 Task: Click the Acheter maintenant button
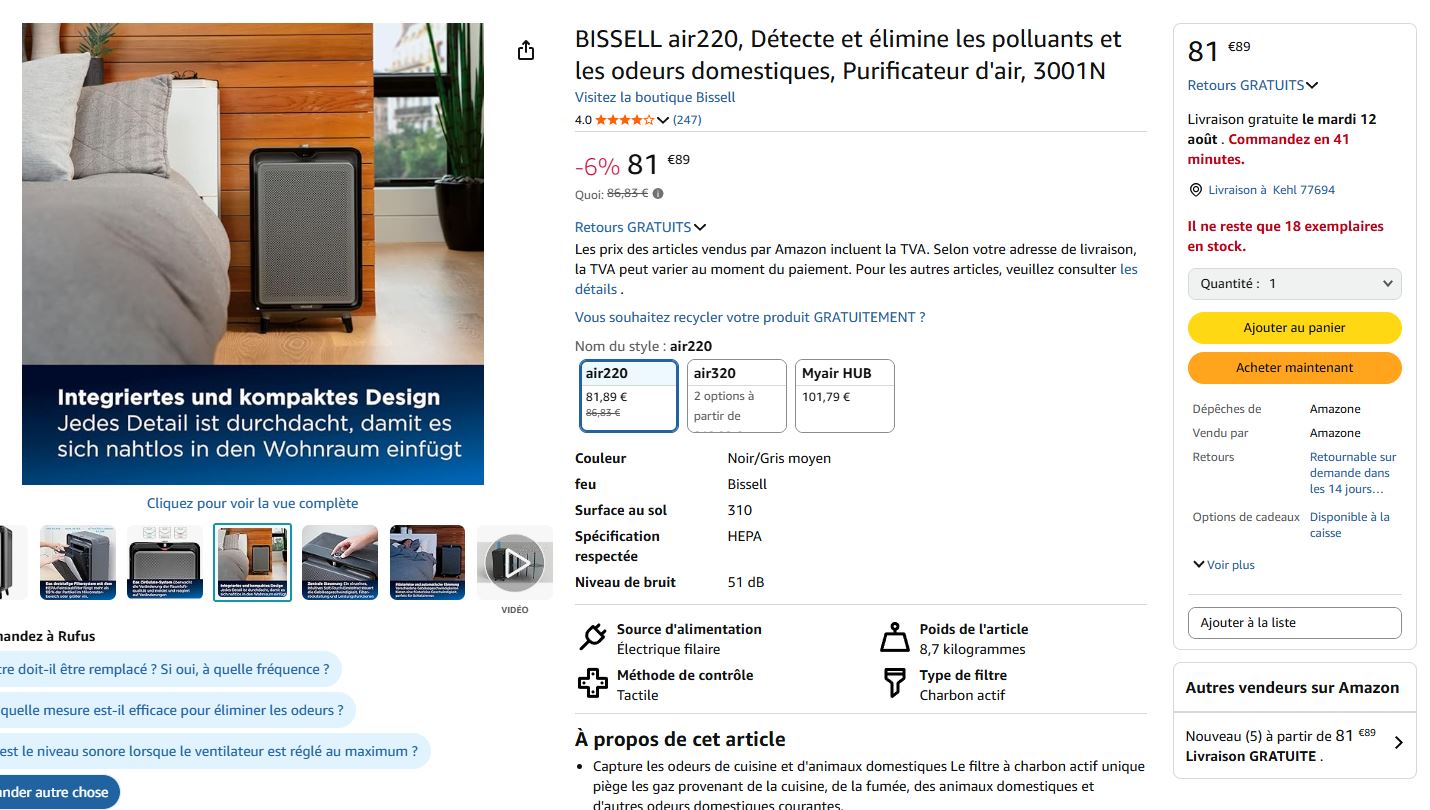click(1295, 368)
